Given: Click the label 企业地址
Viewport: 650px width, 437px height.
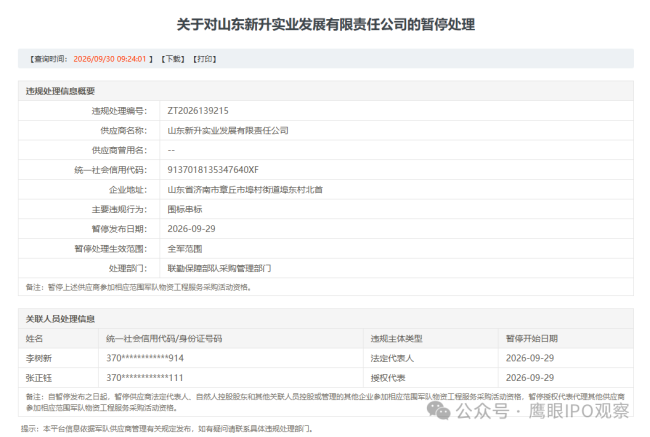Looking at the screenshot, I should pyautogui.click(x=128, y=189).
